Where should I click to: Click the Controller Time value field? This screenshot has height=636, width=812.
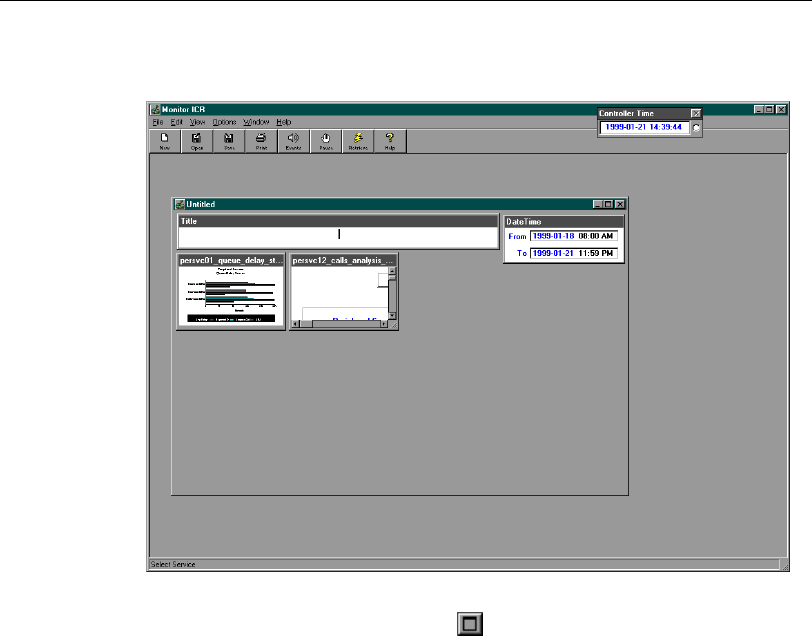click(x=644, y=127)
